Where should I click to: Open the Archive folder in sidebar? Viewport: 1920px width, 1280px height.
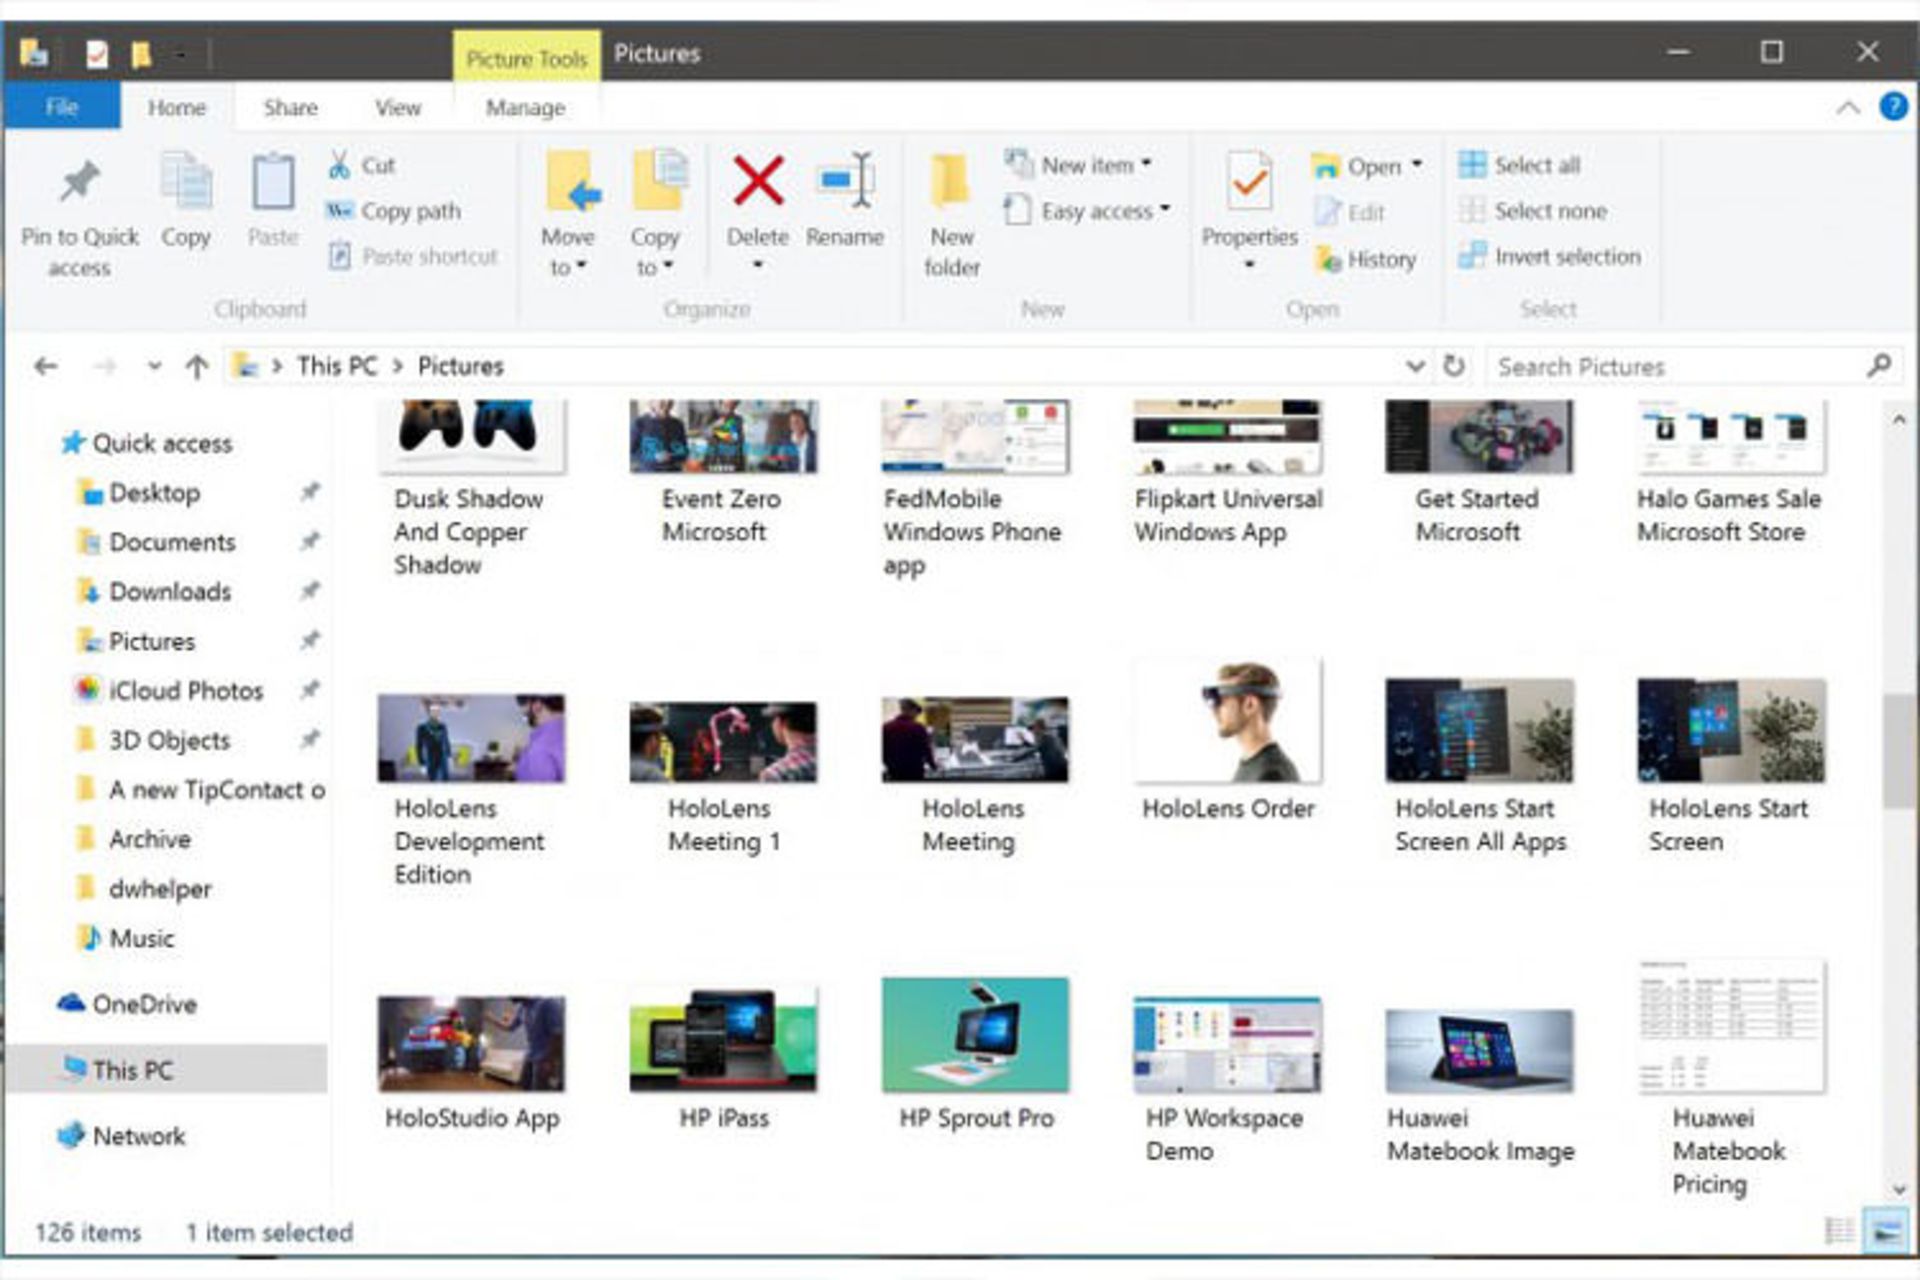point(134,839)
